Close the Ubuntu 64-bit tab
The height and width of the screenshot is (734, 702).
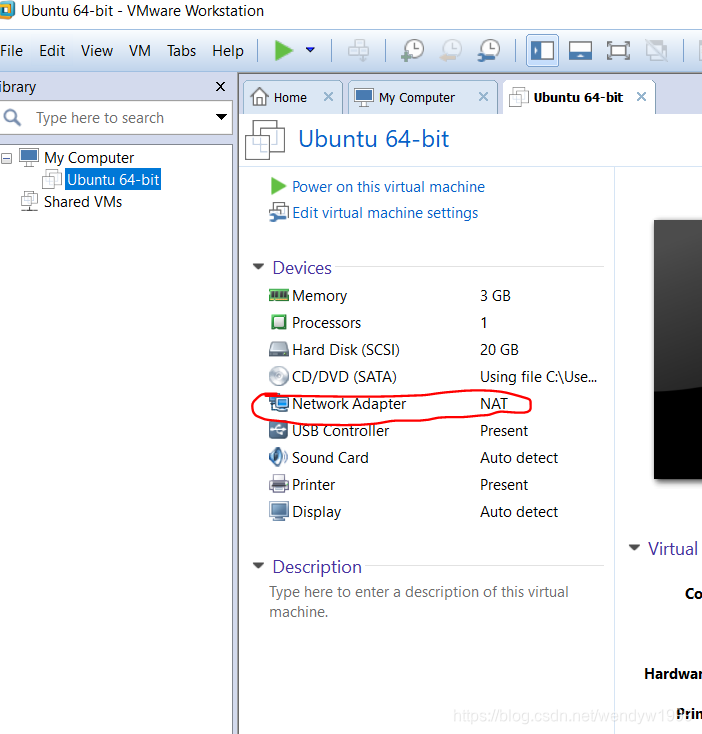click(x=641, y=97)
